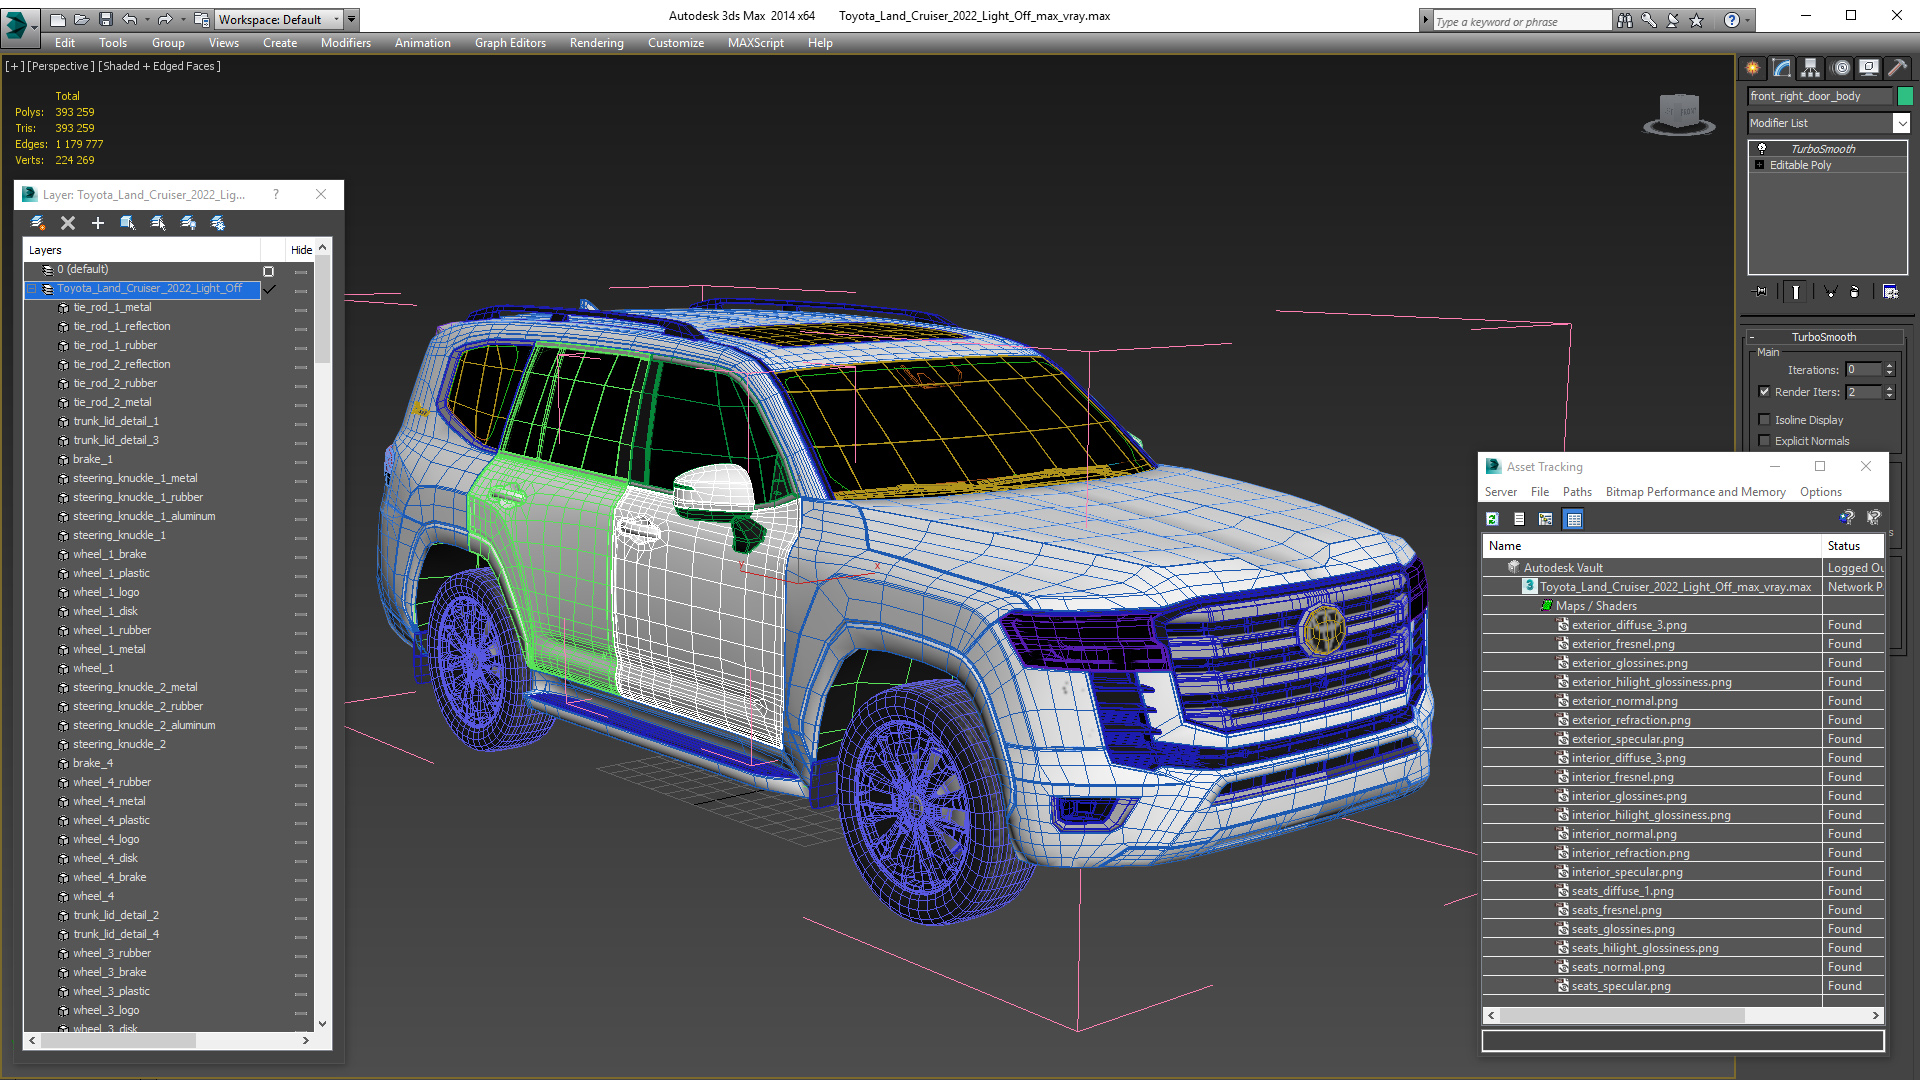This screenshot has height=1080, width=1920.
Task: Toggle current layer box for 0 (default)
Action: tap(268, 271)
